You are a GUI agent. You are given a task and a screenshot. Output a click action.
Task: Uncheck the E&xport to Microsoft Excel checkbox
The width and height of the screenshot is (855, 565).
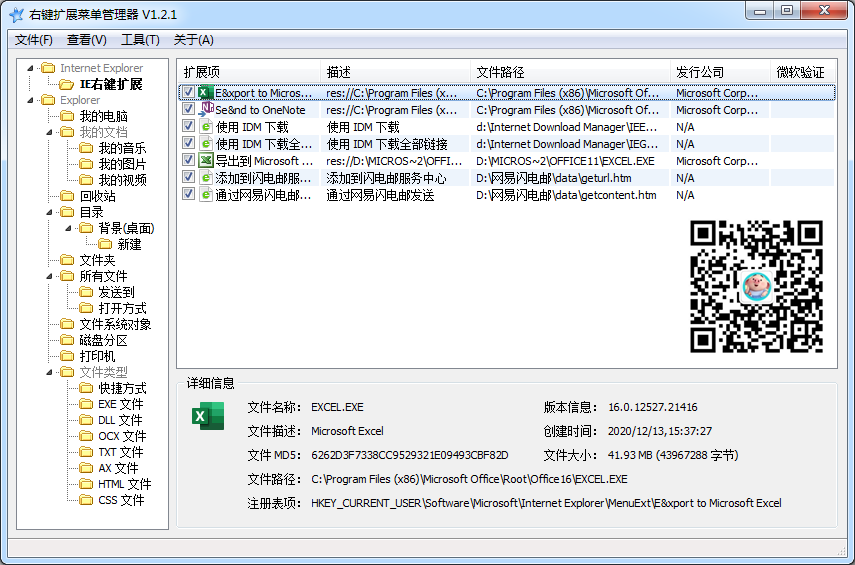188,92
